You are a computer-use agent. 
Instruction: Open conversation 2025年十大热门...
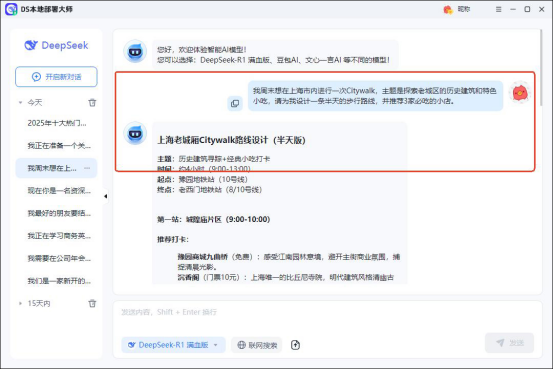coord(57,123)
